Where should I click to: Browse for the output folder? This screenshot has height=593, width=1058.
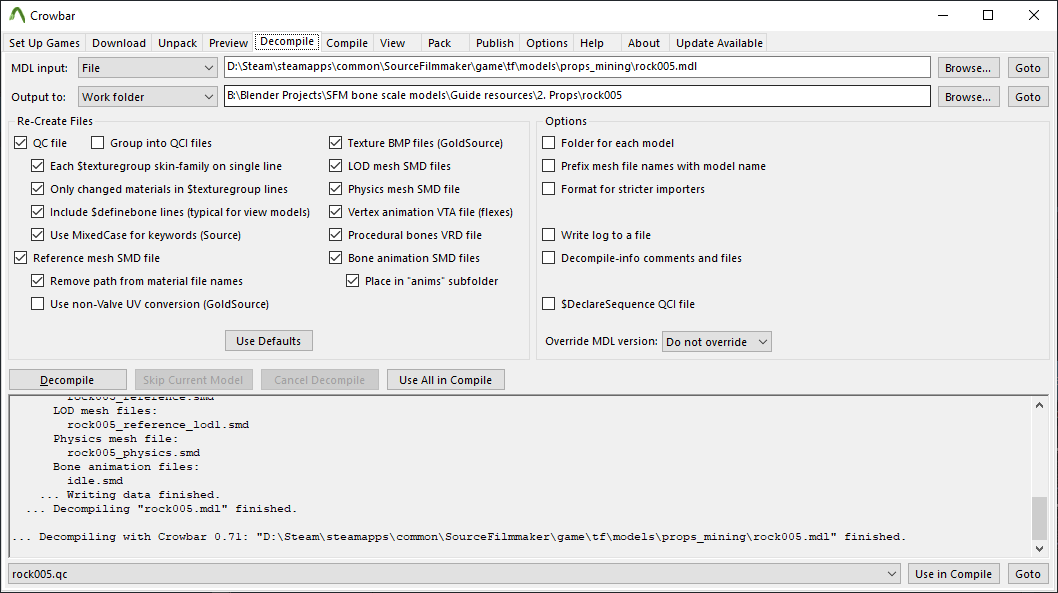click(x=968, y=96)
